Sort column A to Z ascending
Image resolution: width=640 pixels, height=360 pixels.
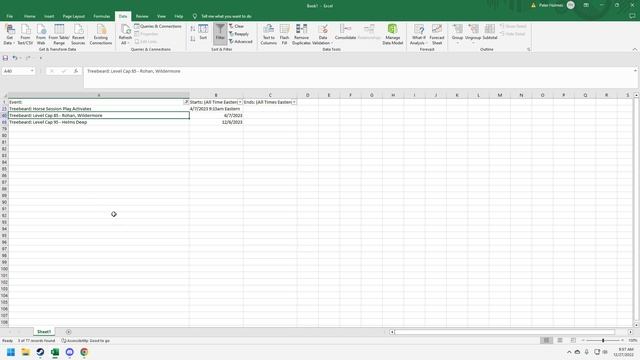[193, 29]
